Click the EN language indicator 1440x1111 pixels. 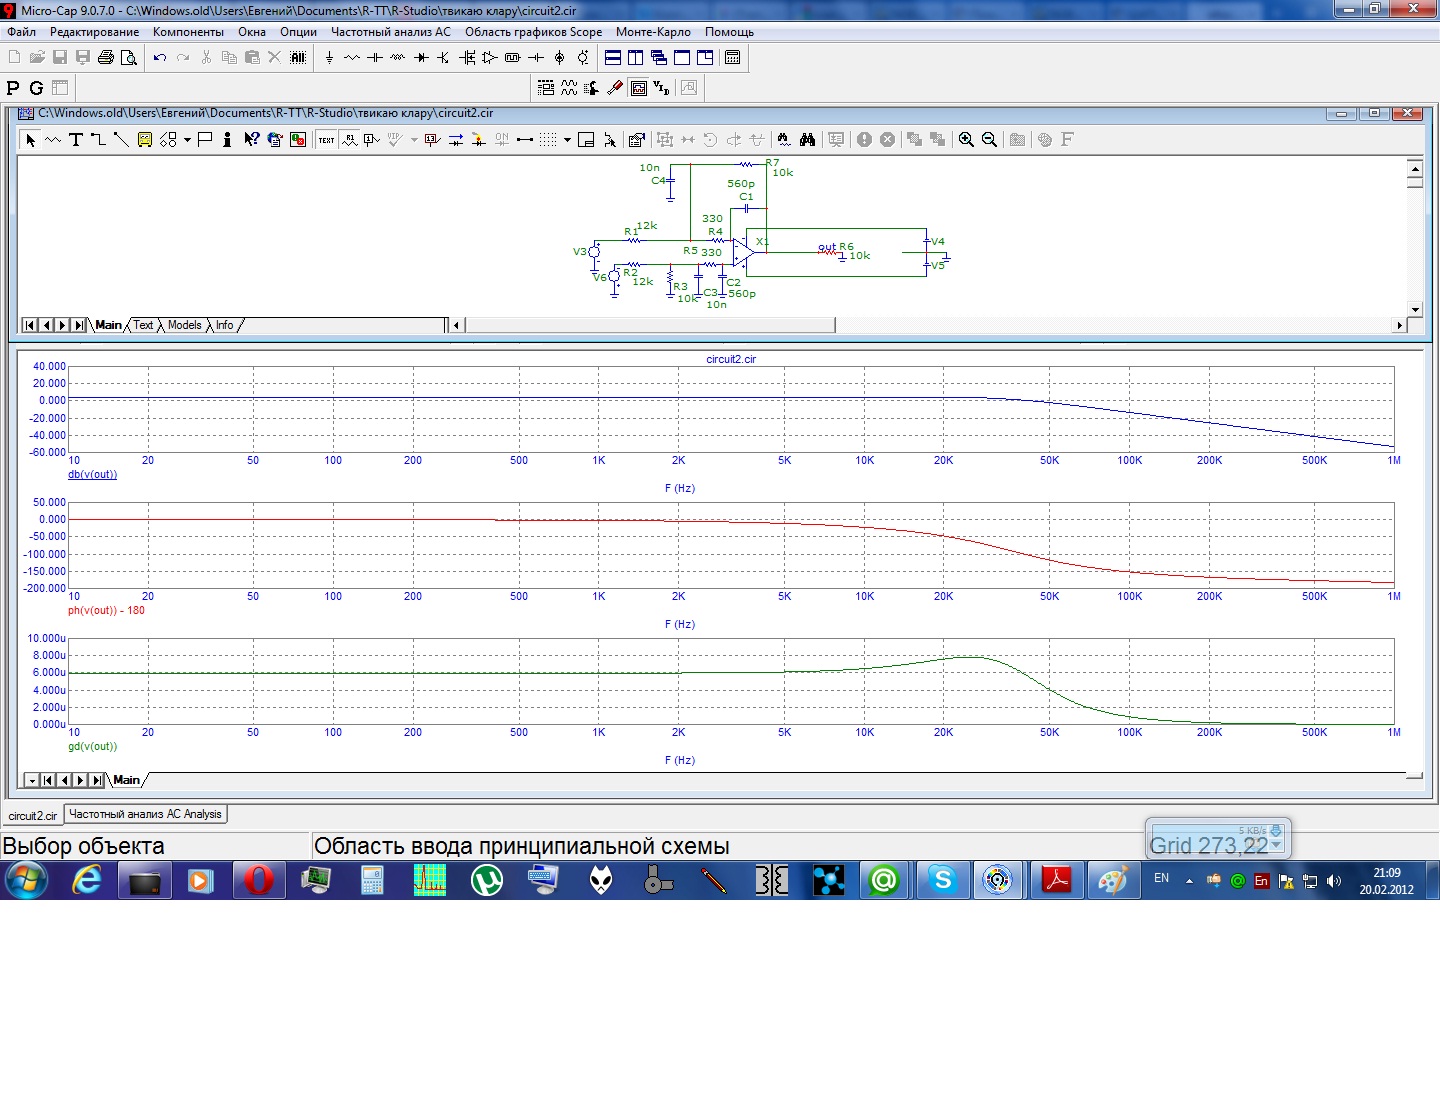coord(1161,878)
